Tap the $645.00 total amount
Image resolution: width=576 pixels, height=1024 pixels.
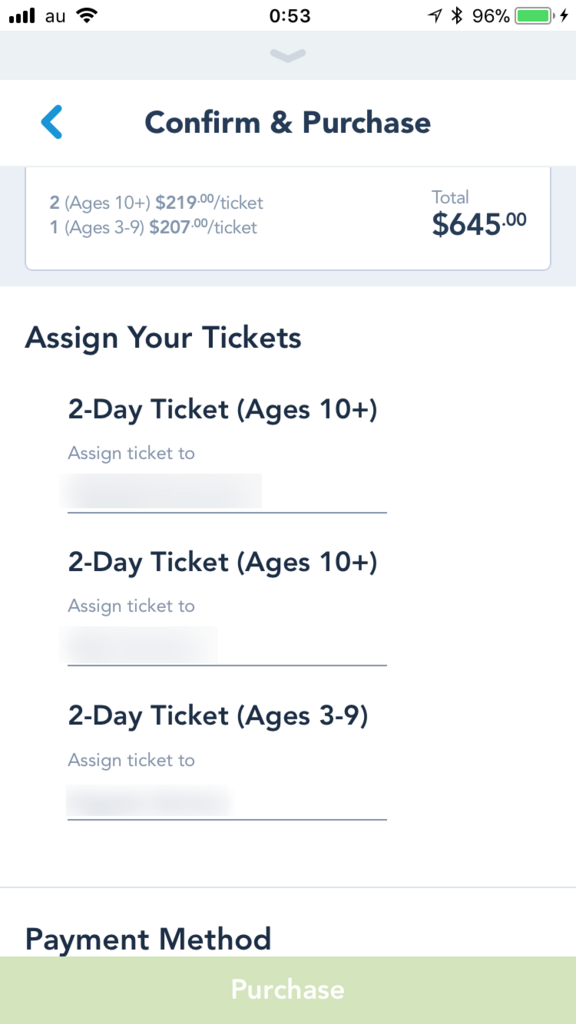click(x=479, y=224)
